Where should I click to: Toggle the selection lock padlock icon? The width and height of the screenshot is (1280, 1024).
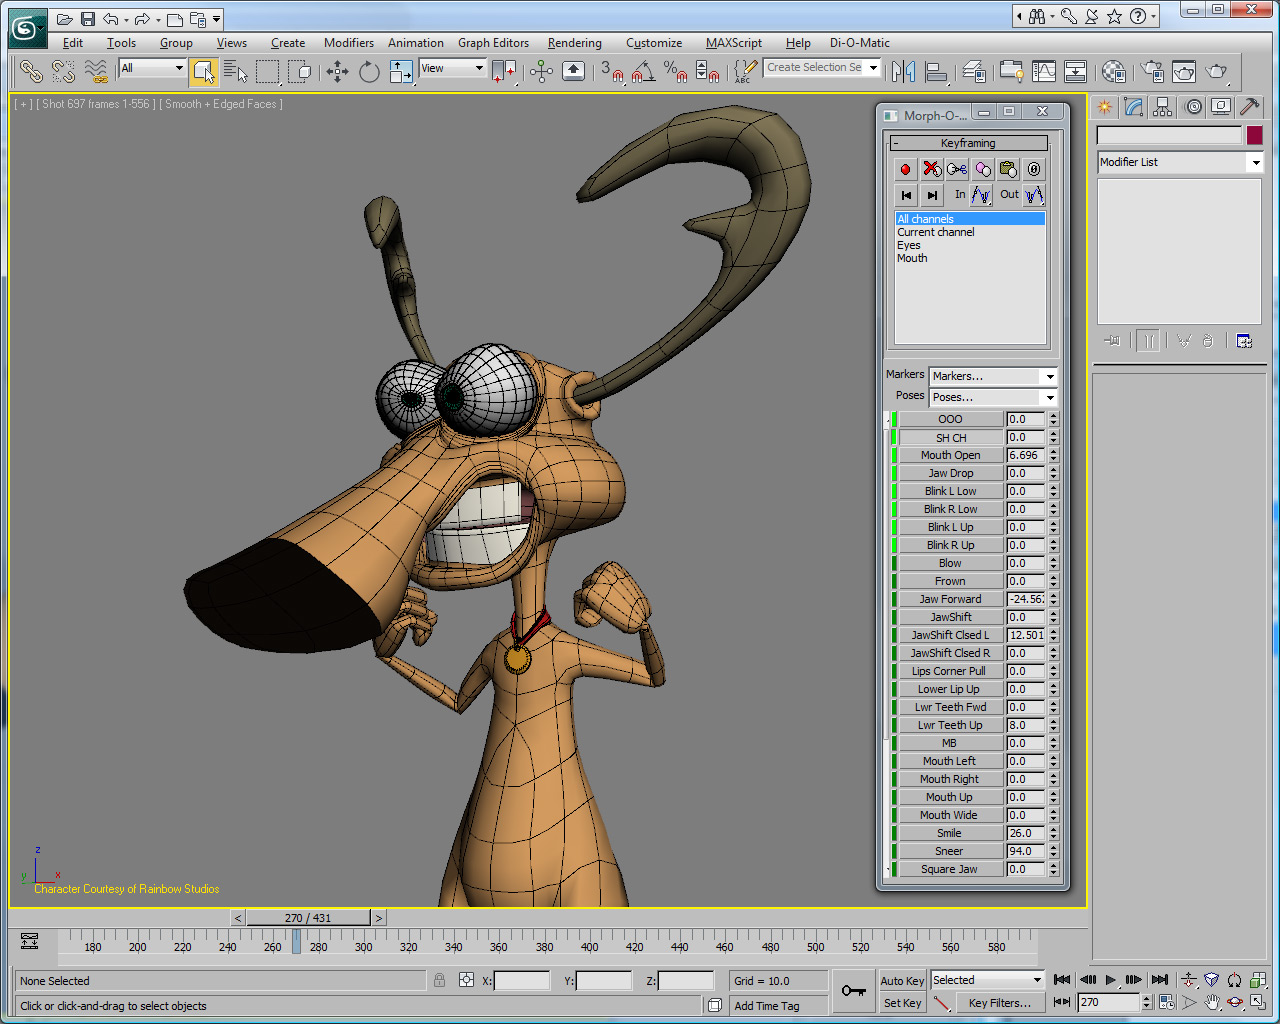point(439,980)
